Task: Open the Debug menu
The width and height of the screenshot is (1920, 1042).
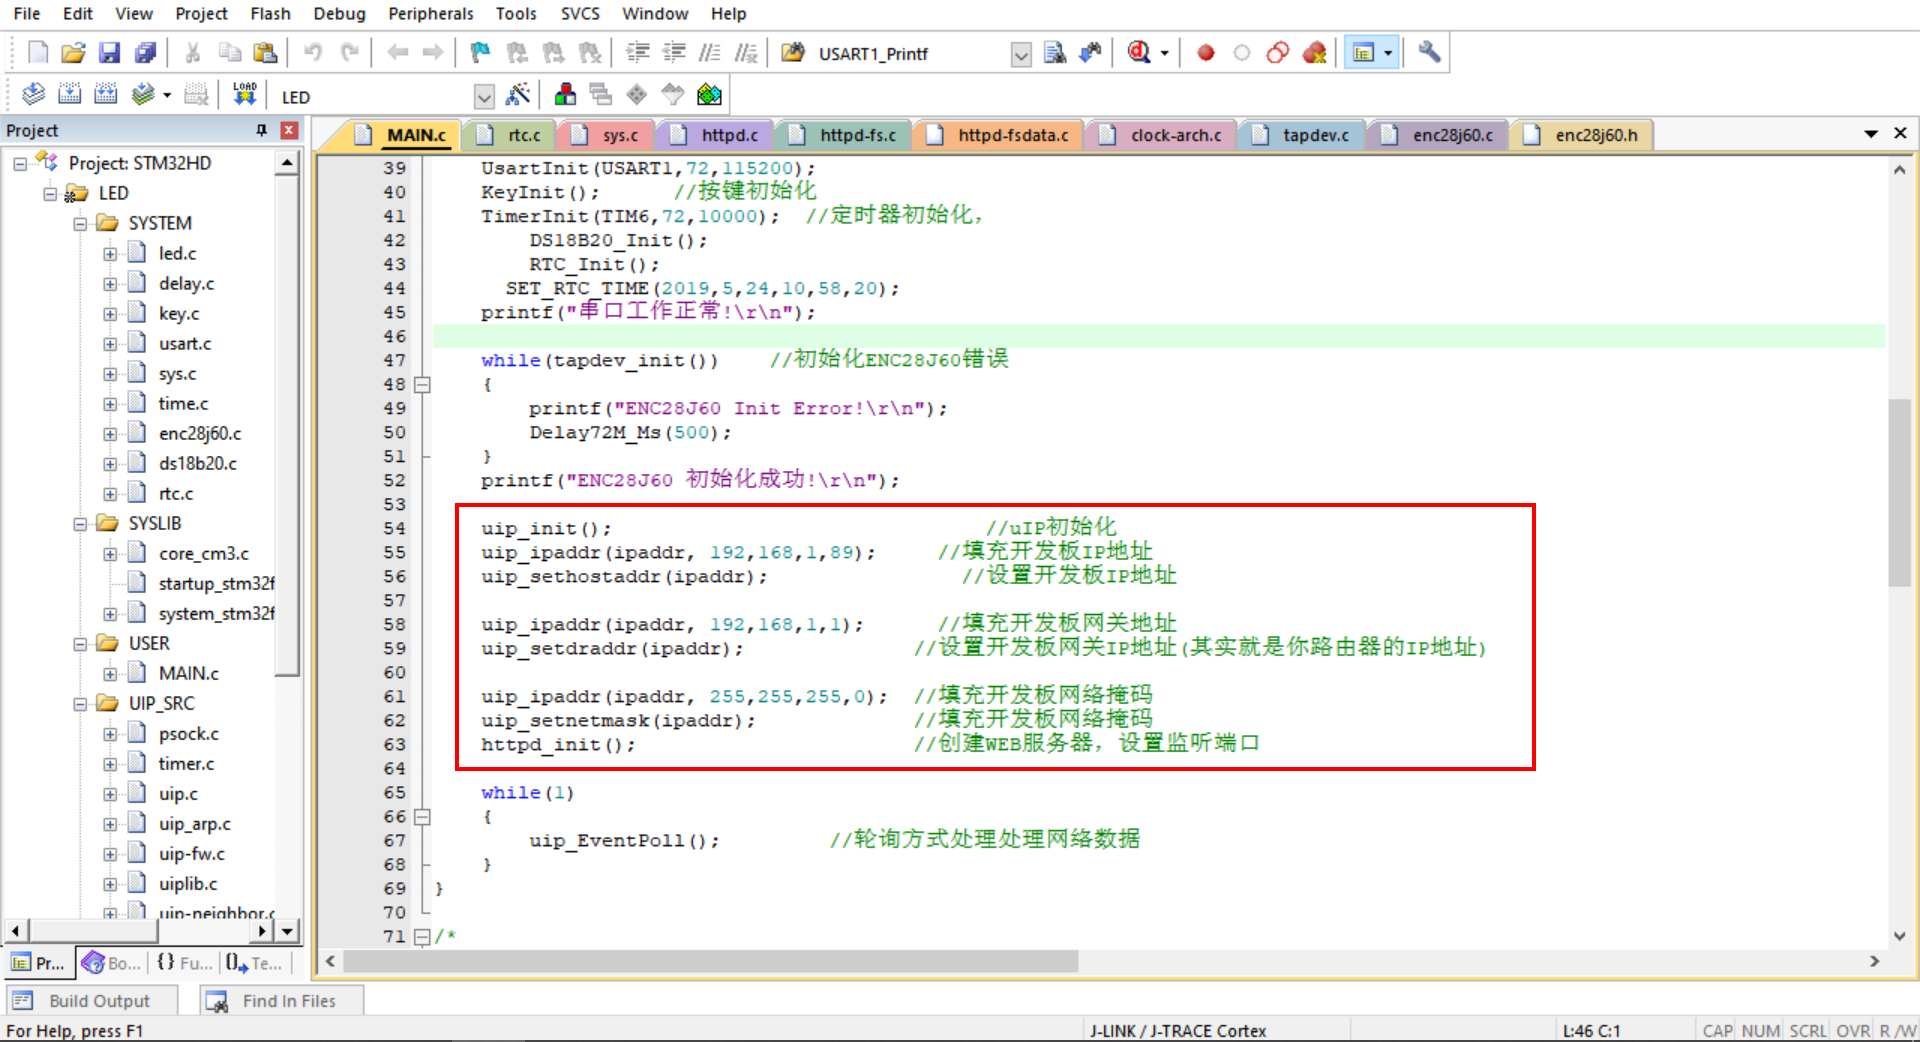Action: pos(339,14)
